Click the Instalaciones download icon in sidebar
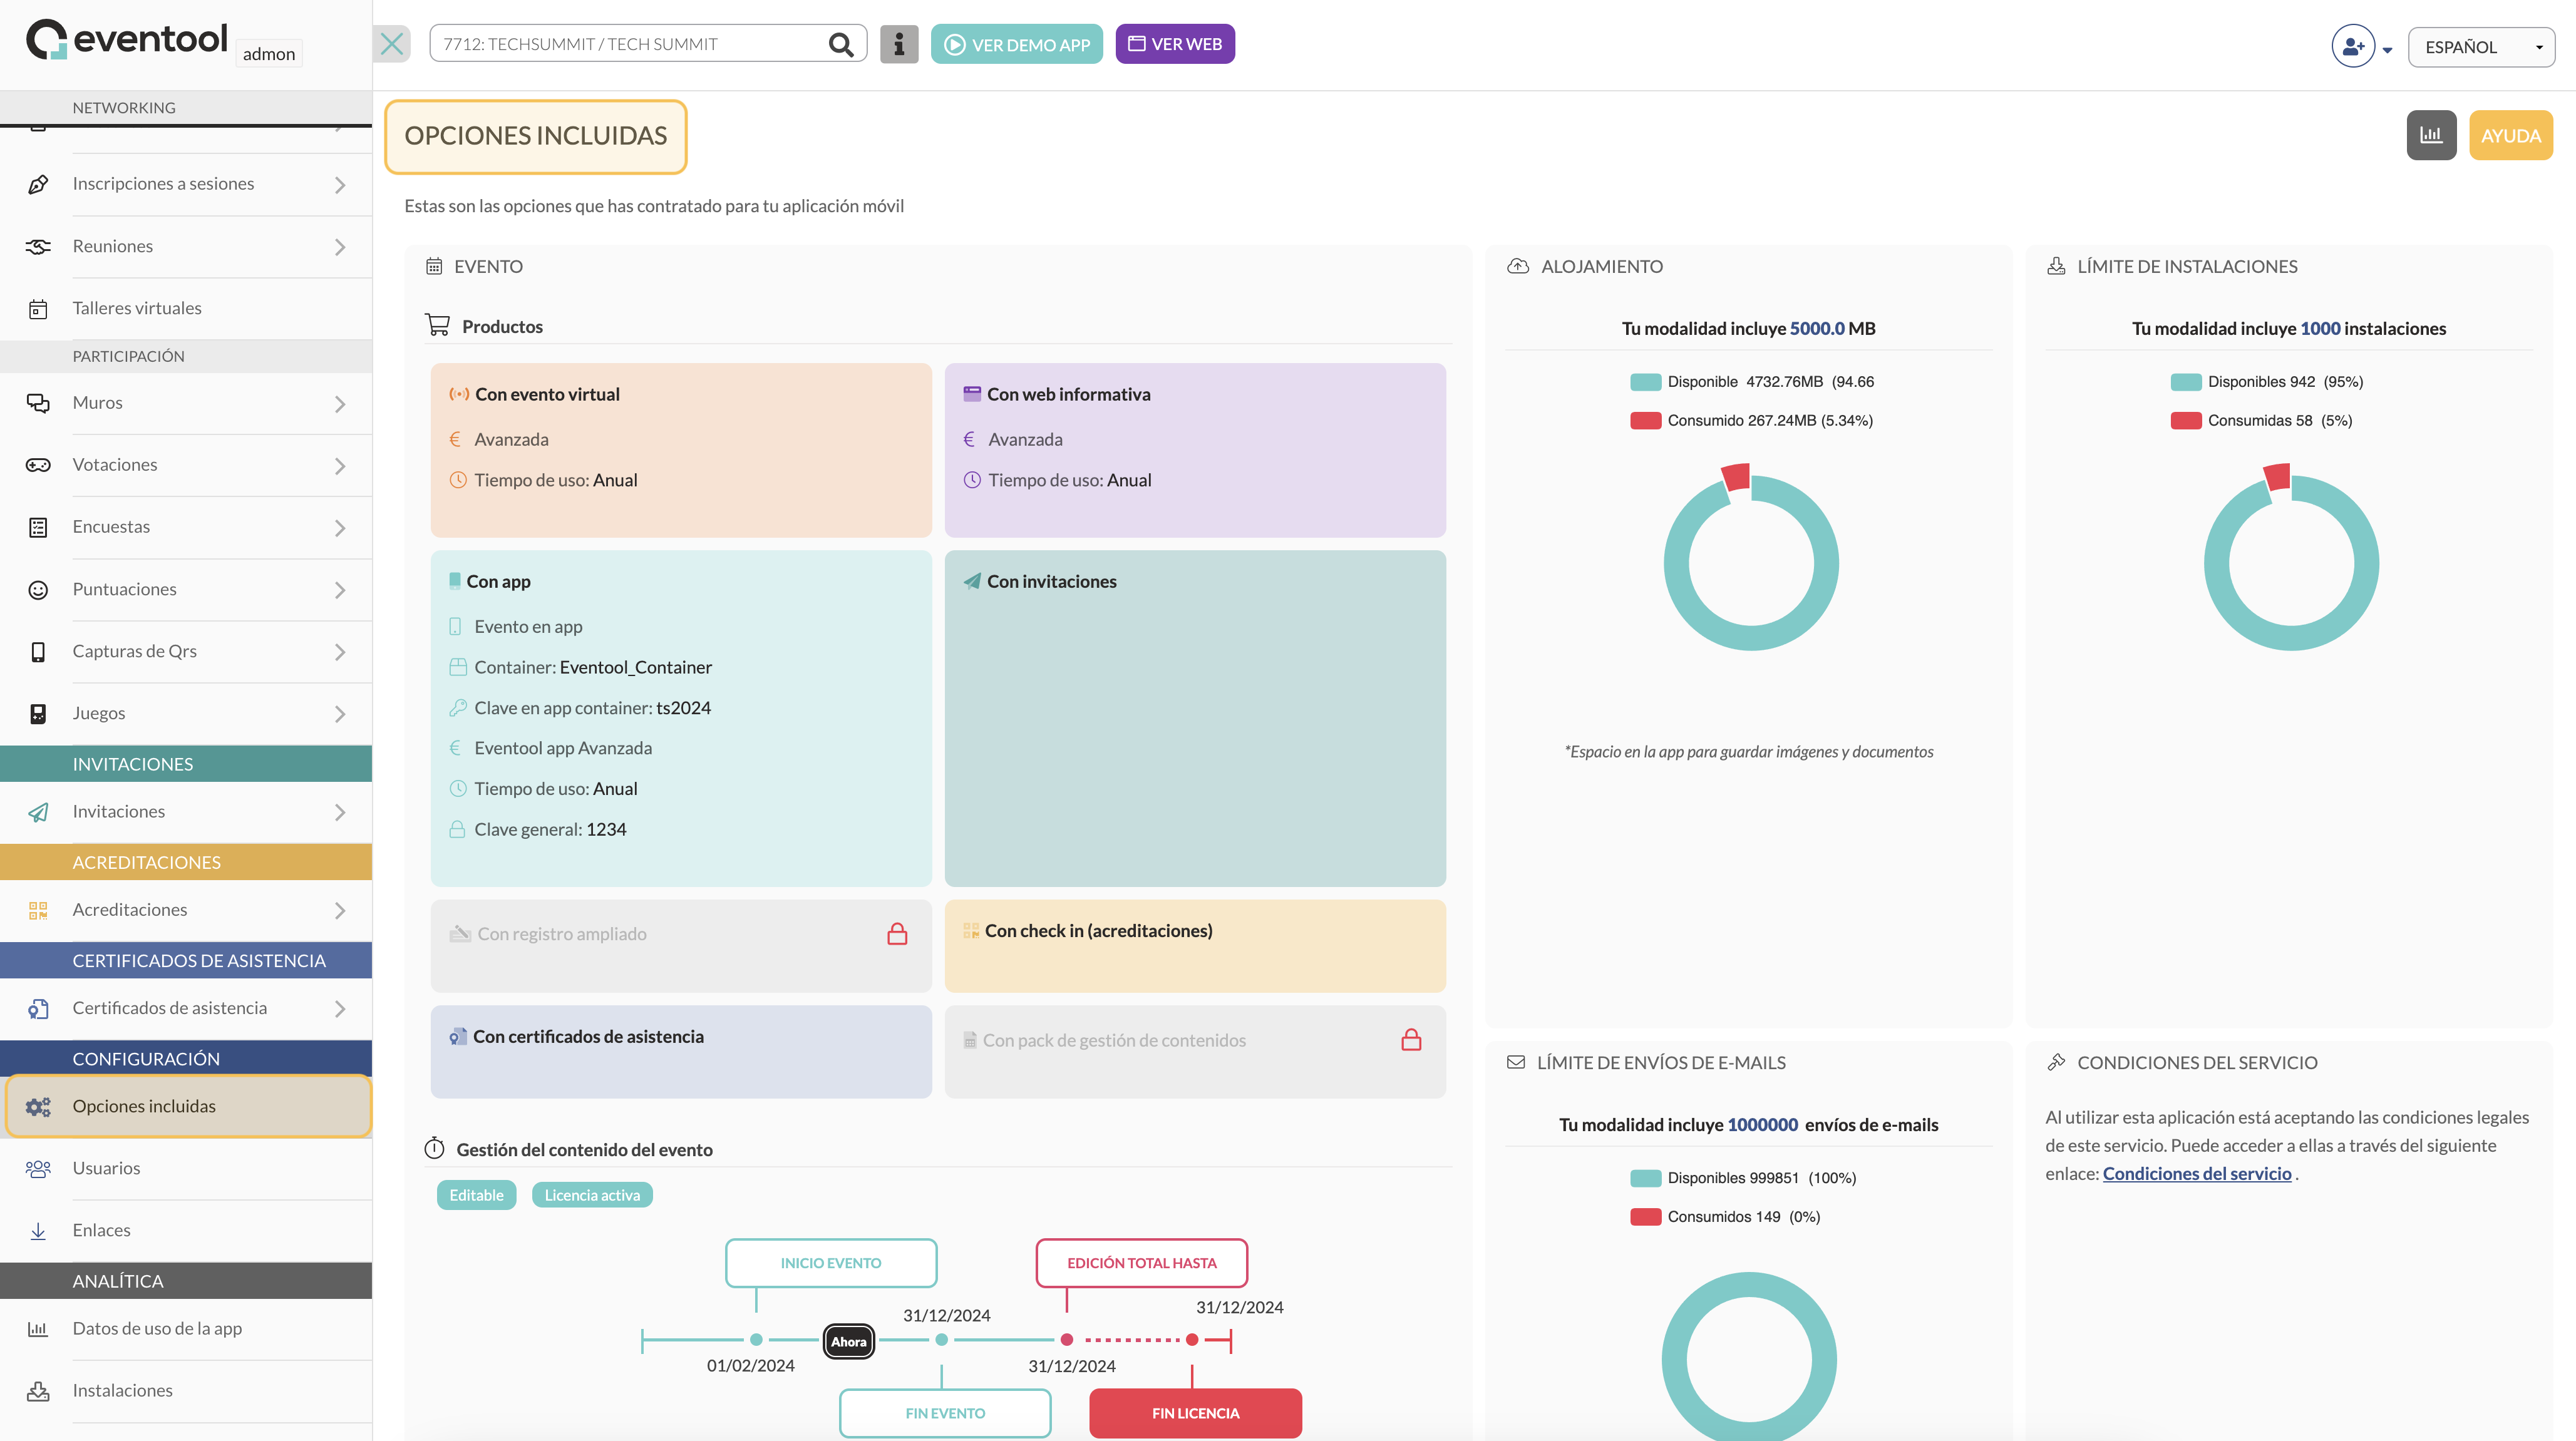2576x1441 pixels. (38, 1390)
